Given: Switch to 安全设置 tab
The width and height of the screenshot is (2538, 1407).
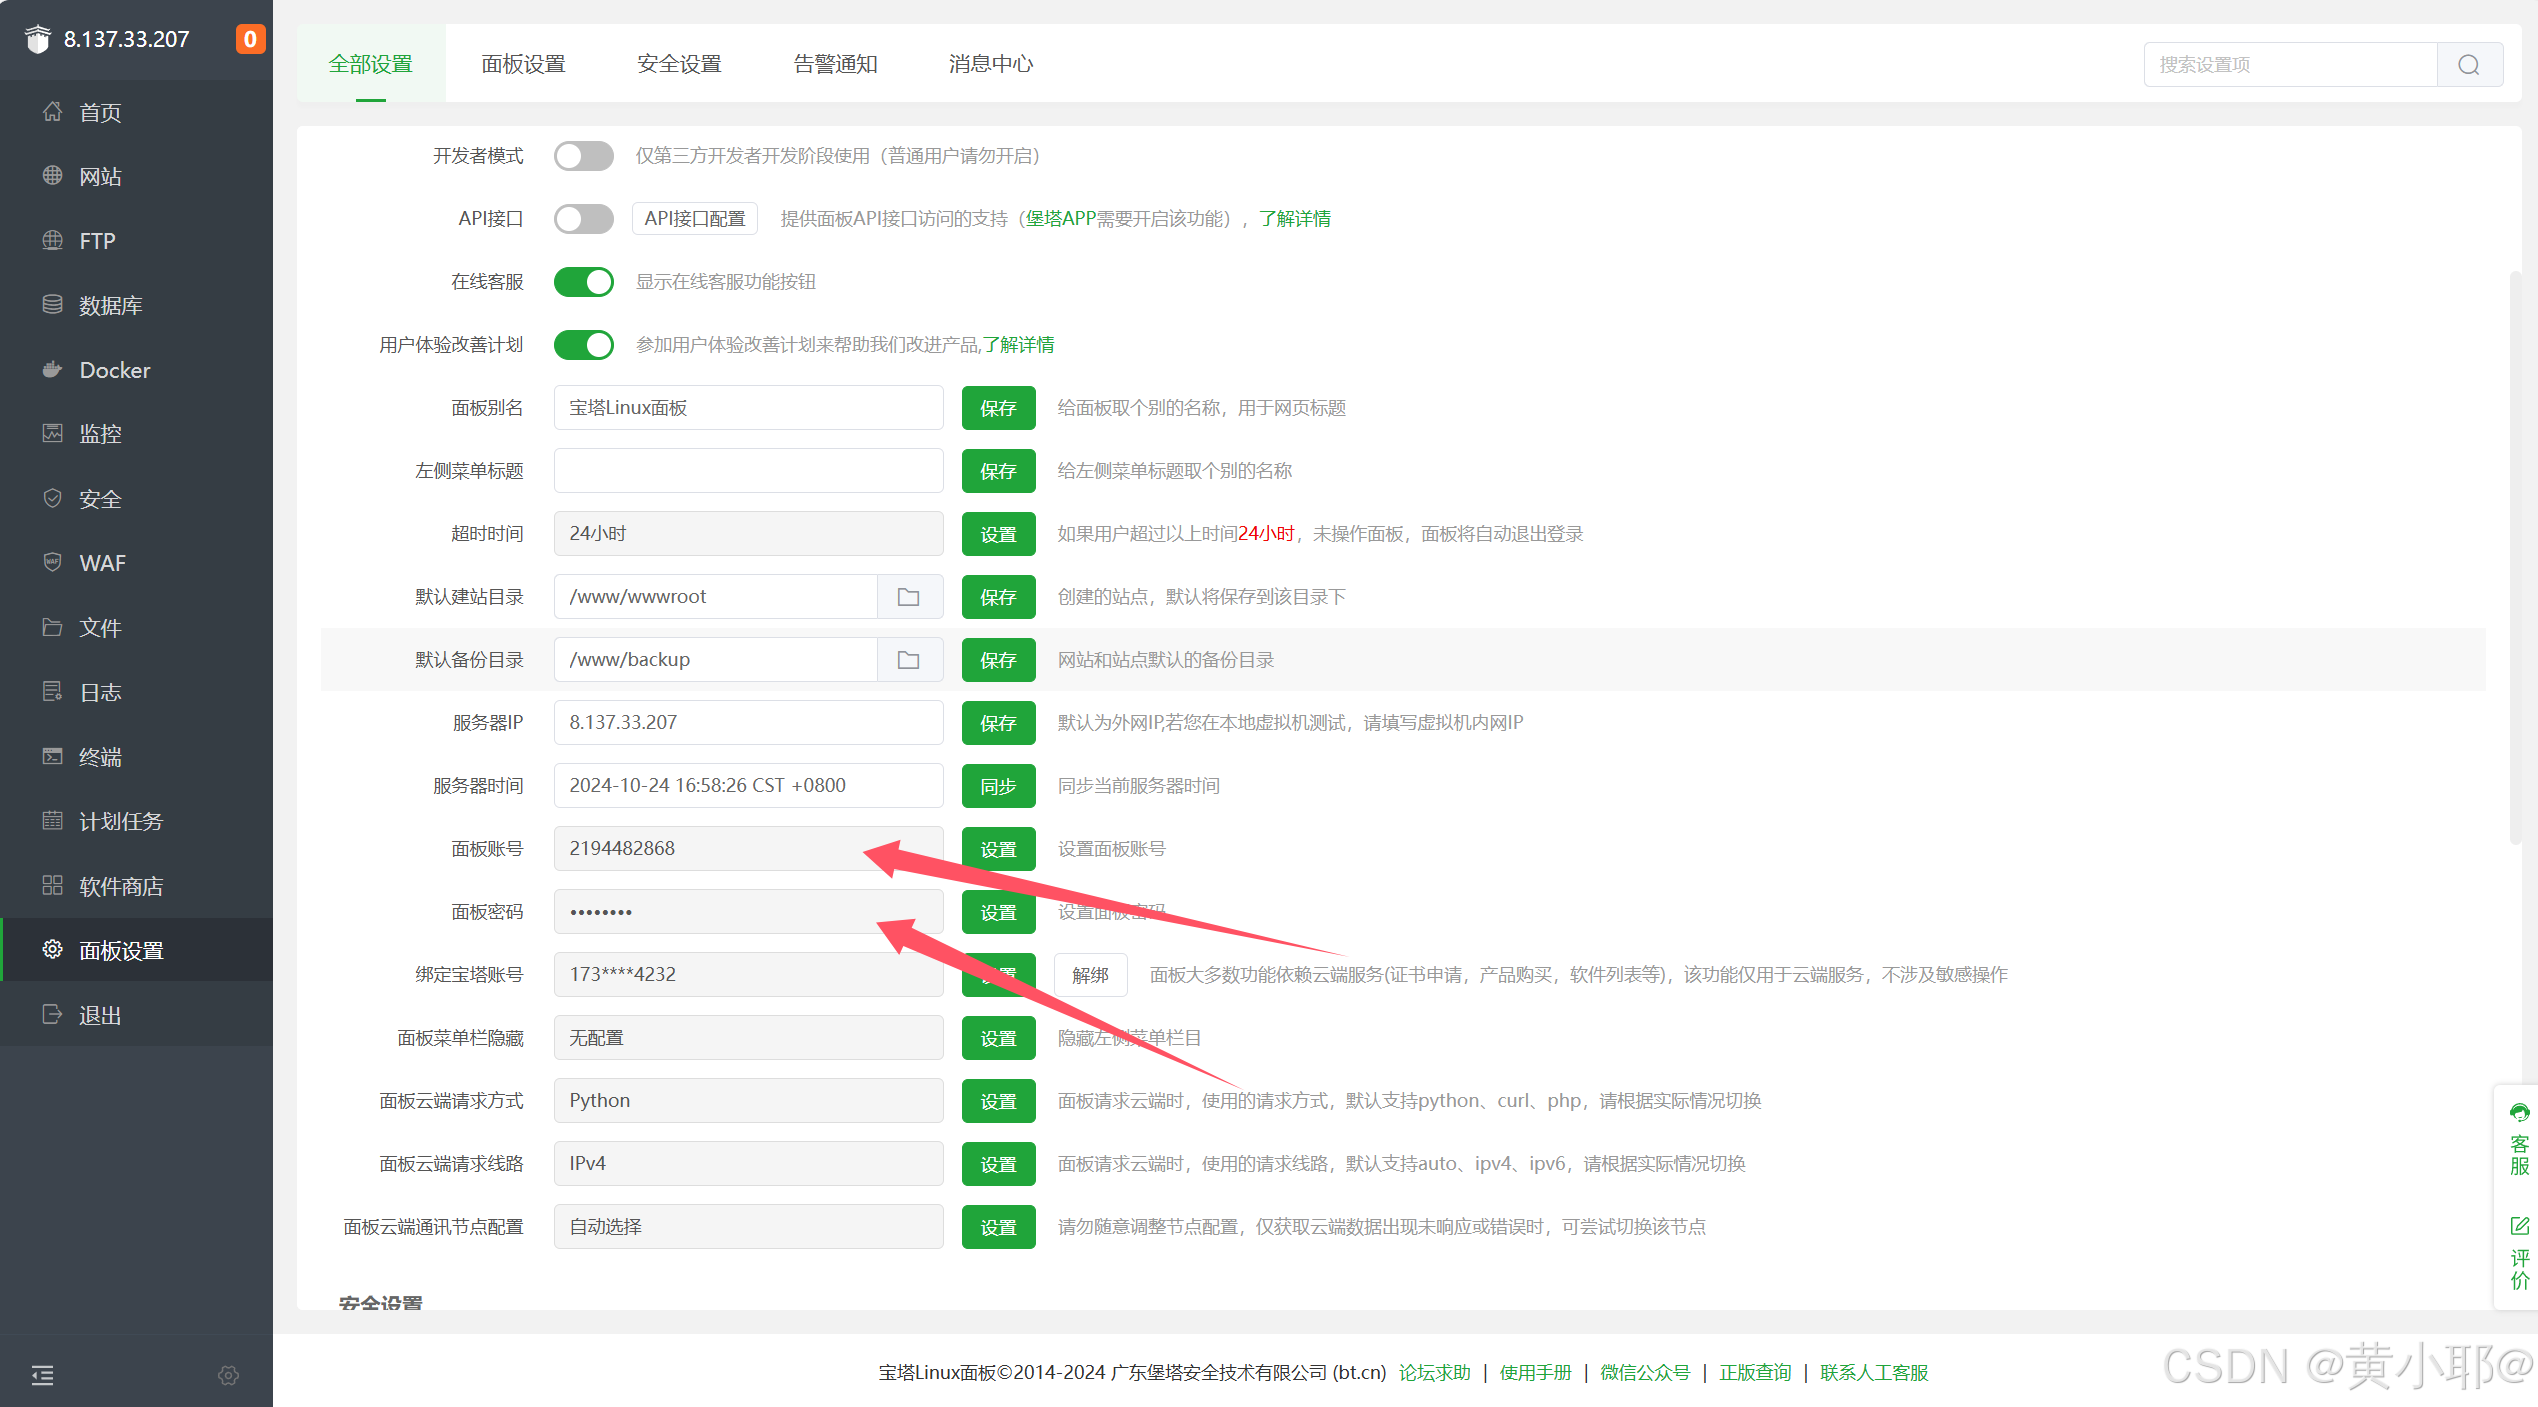Looking at the screenshot, I should 679,64.
